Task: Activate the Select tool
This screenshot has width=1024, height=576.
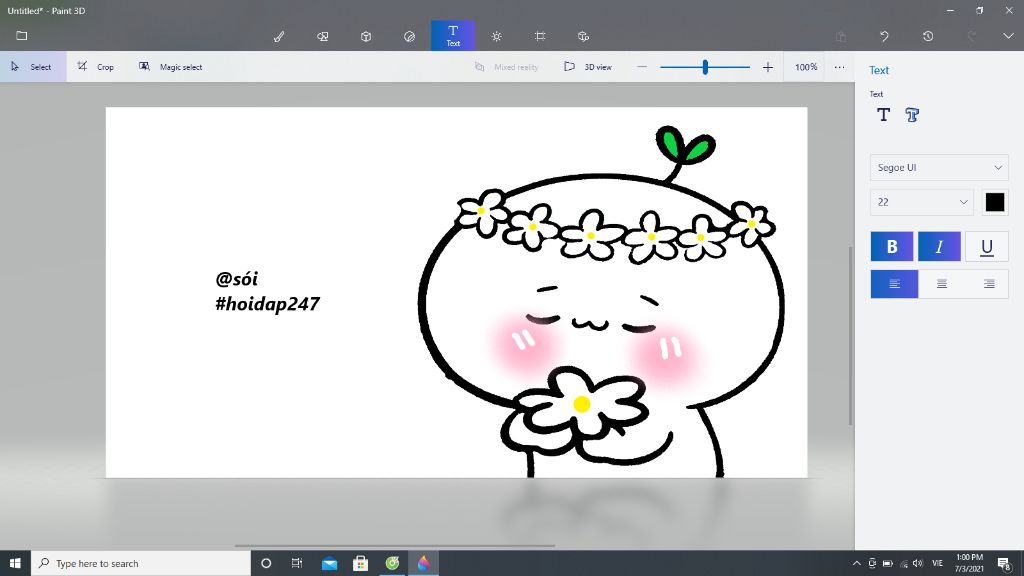Action: coord(33,67)
